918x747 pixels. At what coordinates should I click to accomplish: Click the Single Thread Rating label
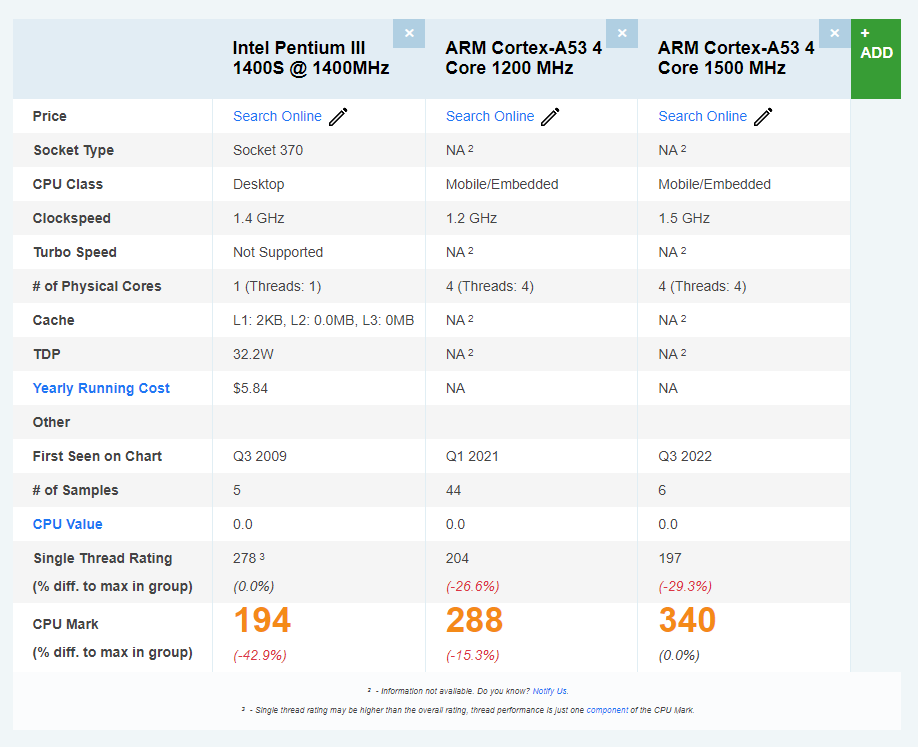tap(102, 558)
